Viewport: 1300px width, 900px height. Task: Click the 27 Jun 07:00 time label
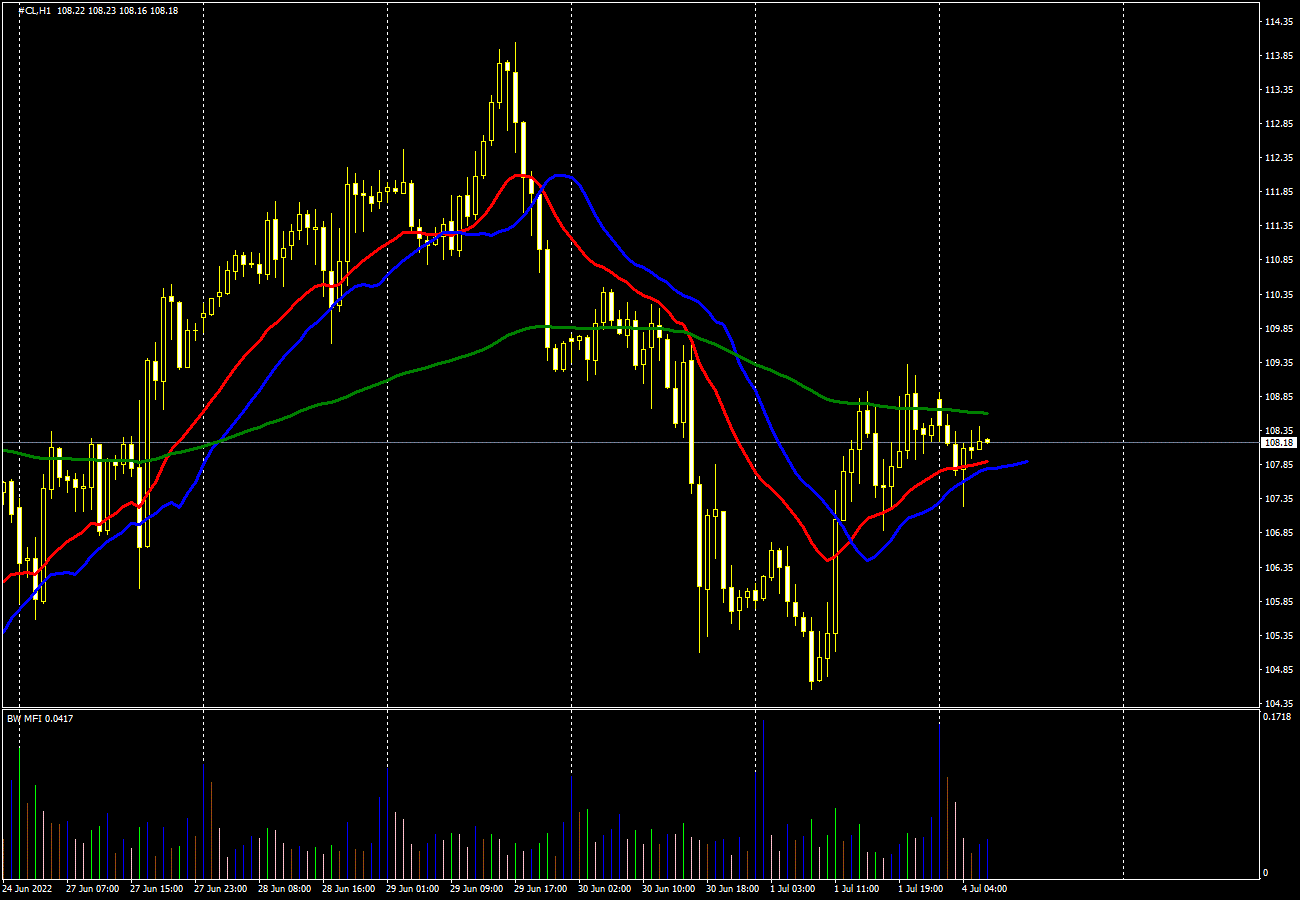click(x=92, y=888)
